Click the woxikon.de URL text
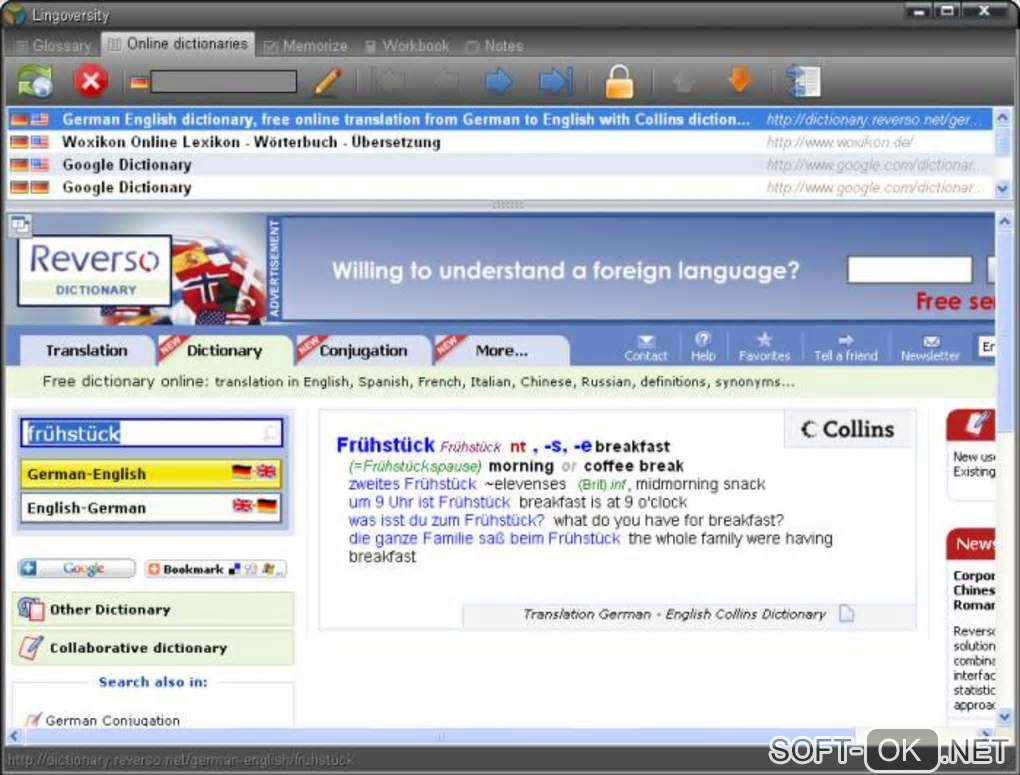This screenshot has height=775, width=1020. pyautogui.click(x=840, y=142)
